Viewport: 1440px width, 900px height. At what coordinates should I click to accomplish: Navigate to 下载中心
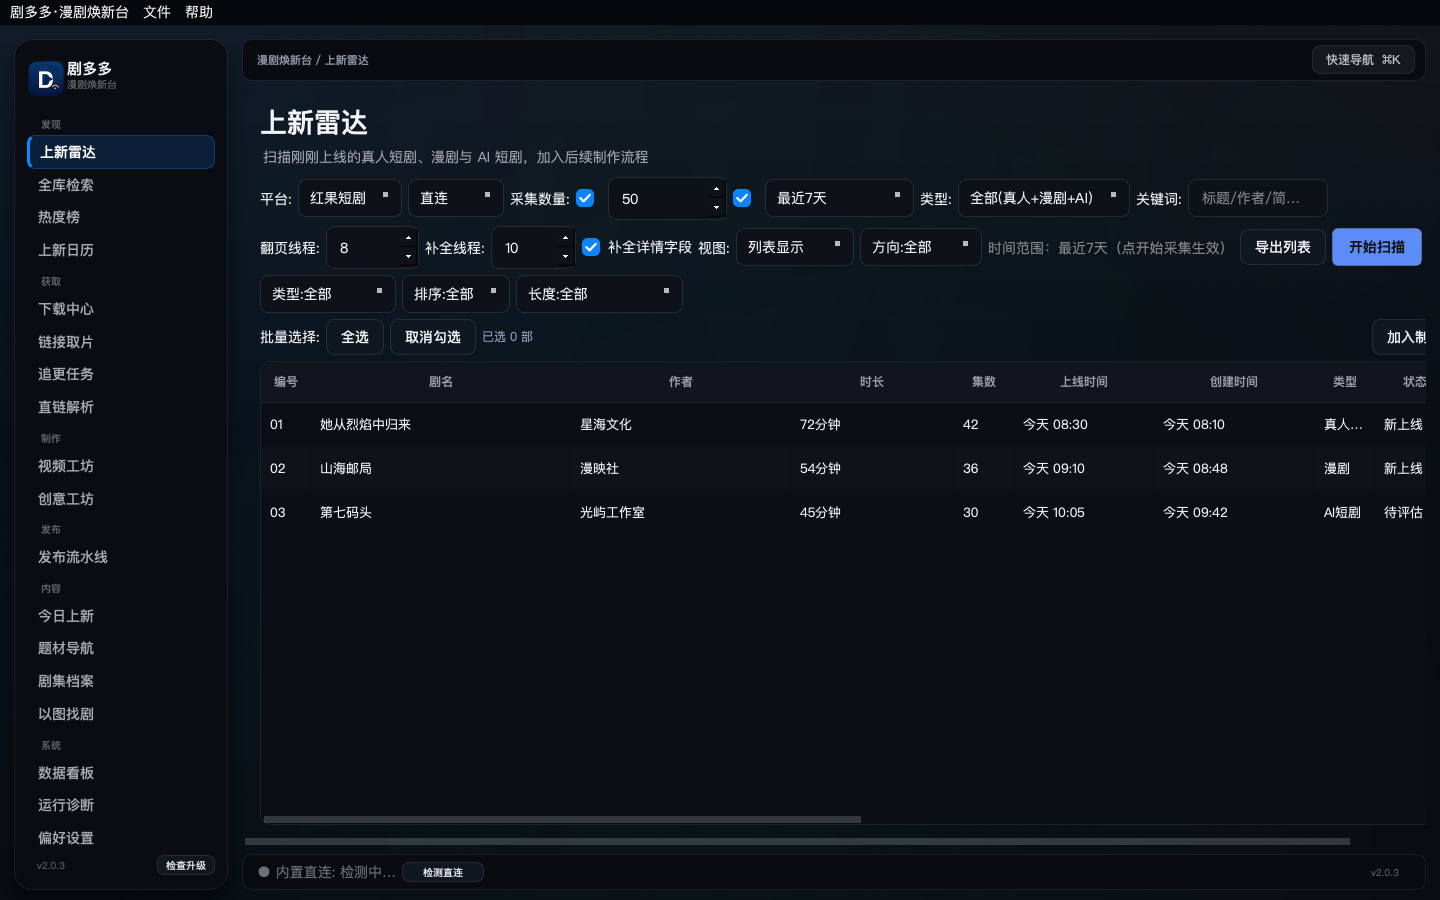point(121,309)
